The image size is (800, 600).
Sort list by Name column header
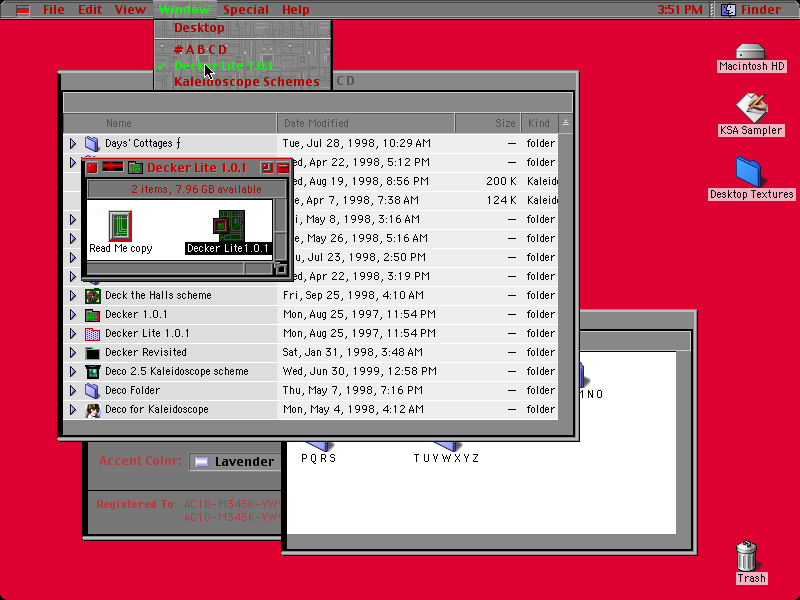[x=170, y=123]
